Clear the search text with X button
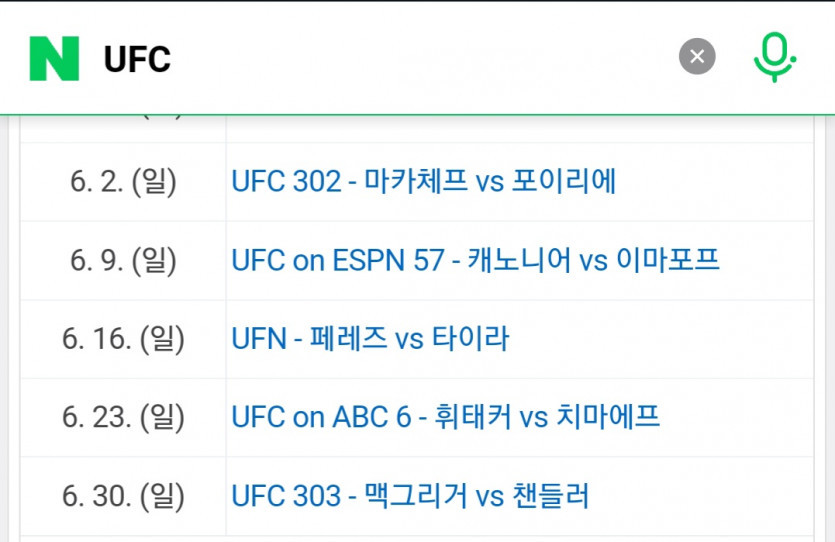835x542 pixels. (x=697, y=57)
